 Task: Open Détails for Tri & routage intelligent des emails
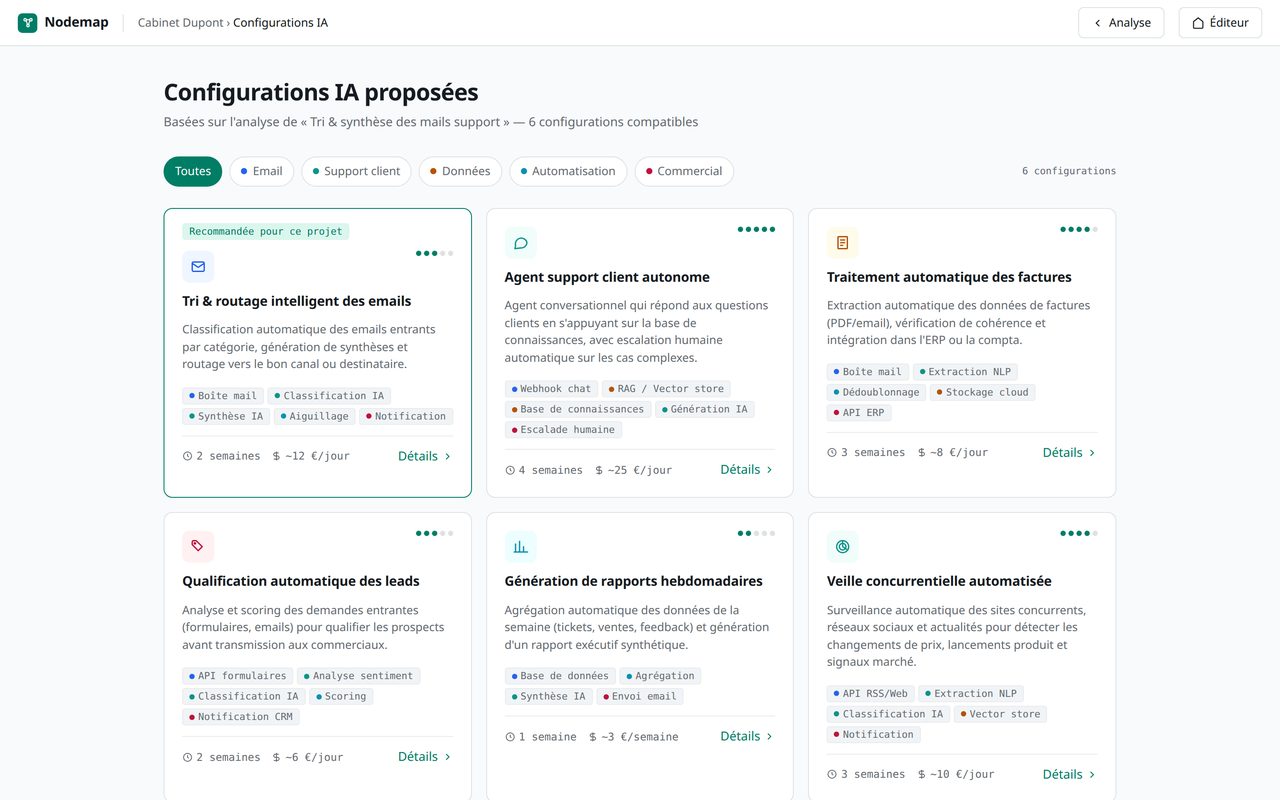tap(425, 456)
